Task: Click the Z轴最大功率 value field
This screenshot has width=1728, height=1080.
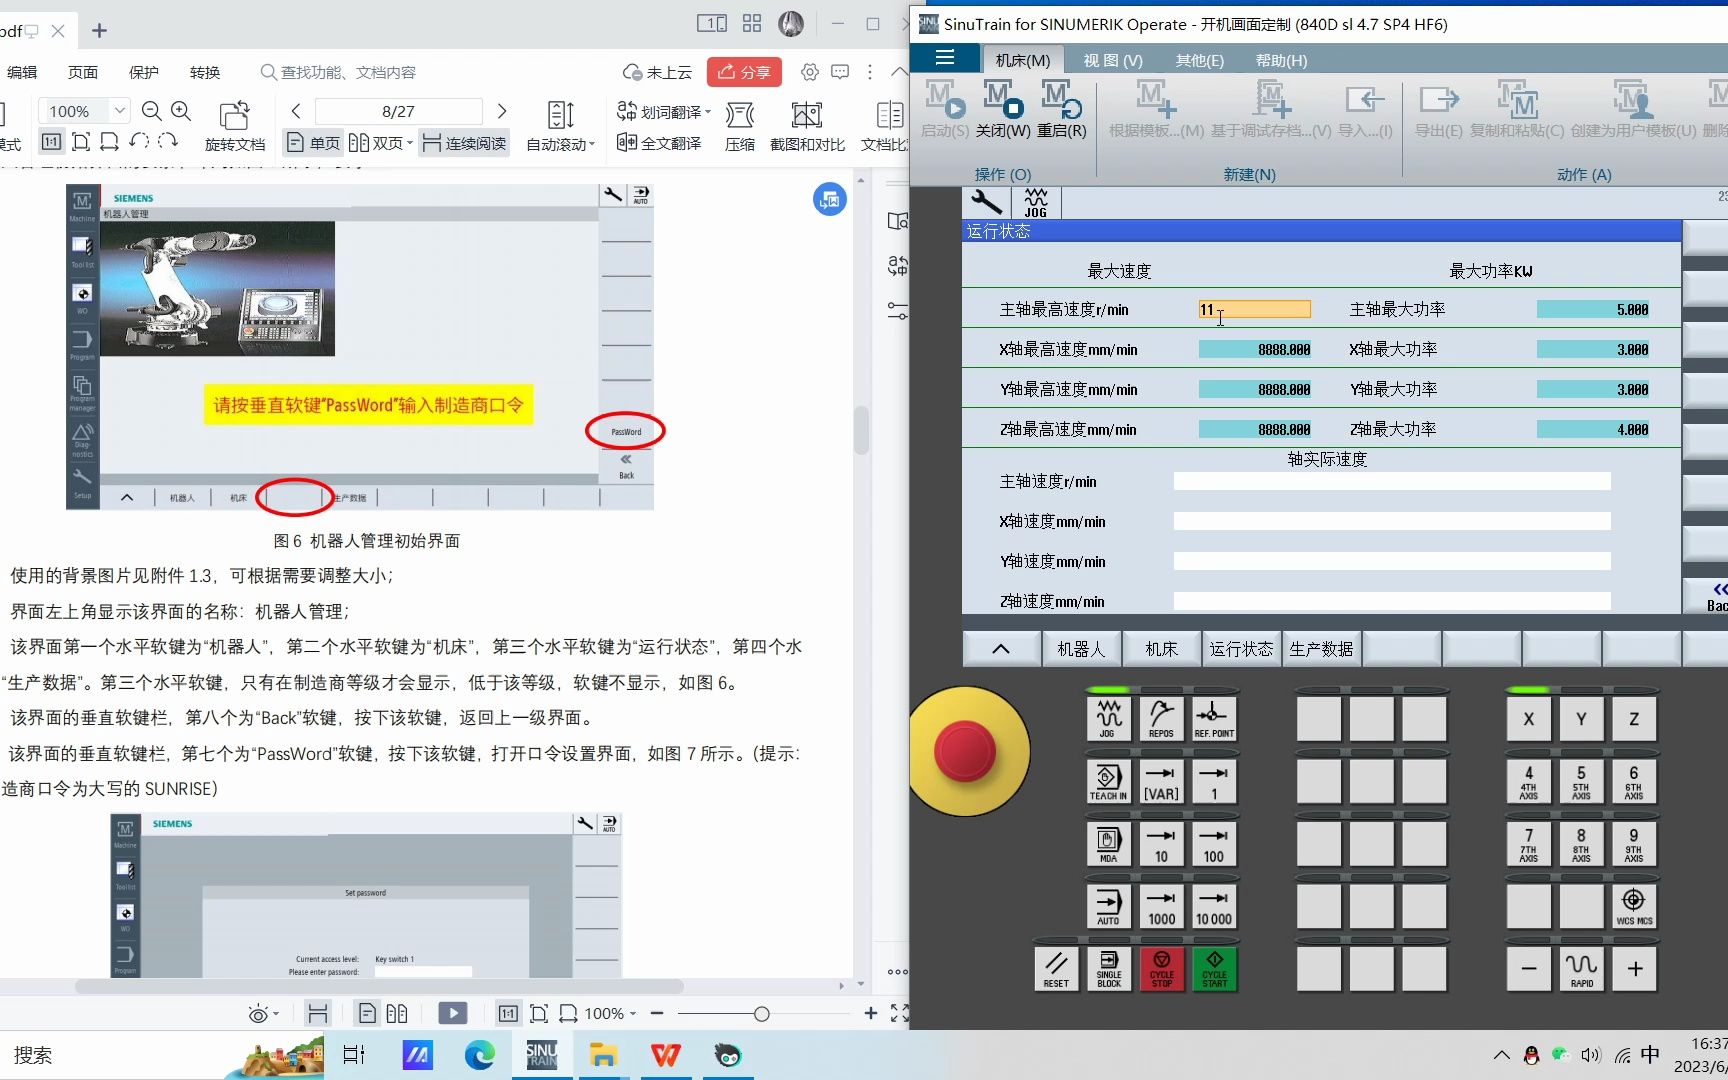Action: pyautogui.click(x=1593, y=429)
